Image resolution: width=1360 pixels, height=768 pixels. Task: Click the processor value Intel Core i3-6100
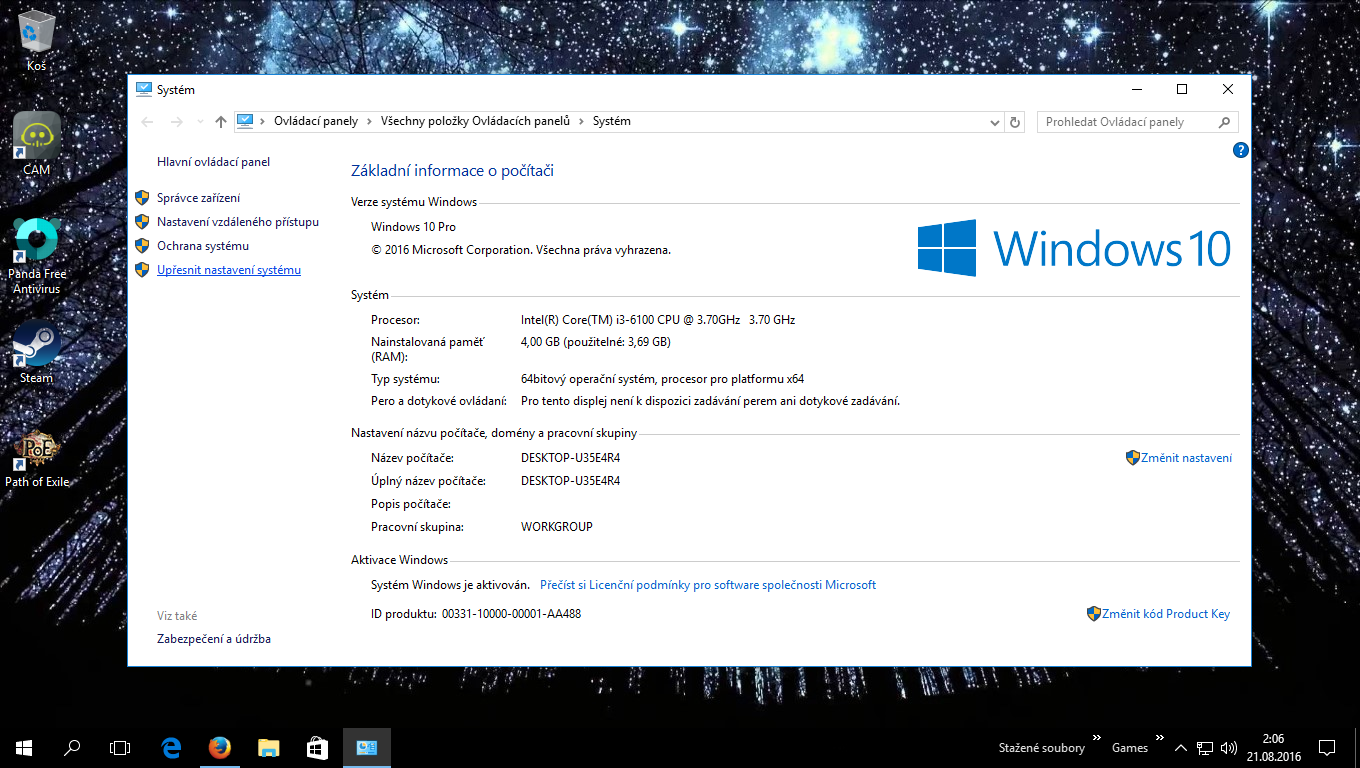658,320
